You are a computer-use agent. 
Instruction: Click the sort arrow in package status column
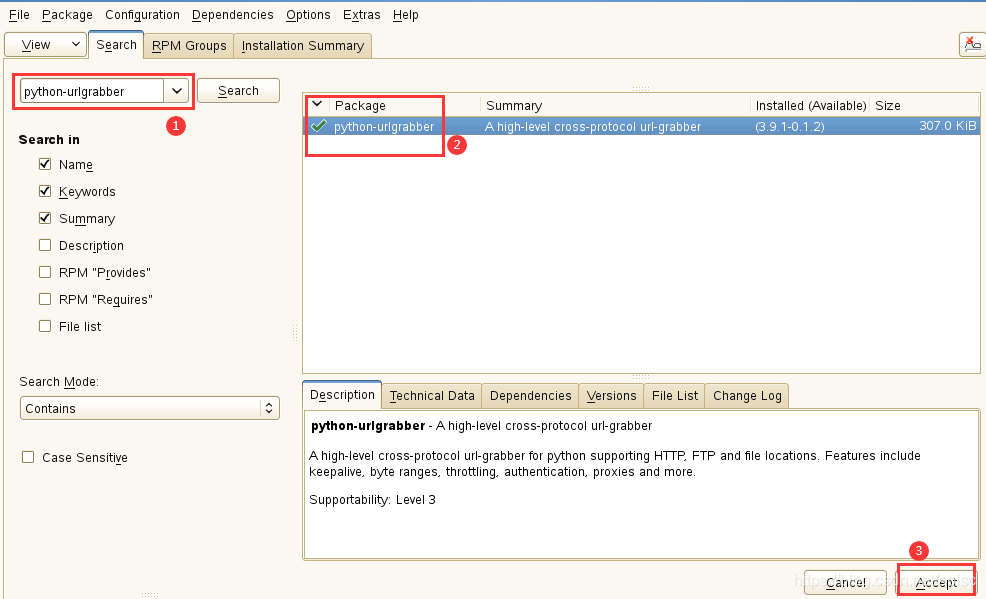[317, 104]
